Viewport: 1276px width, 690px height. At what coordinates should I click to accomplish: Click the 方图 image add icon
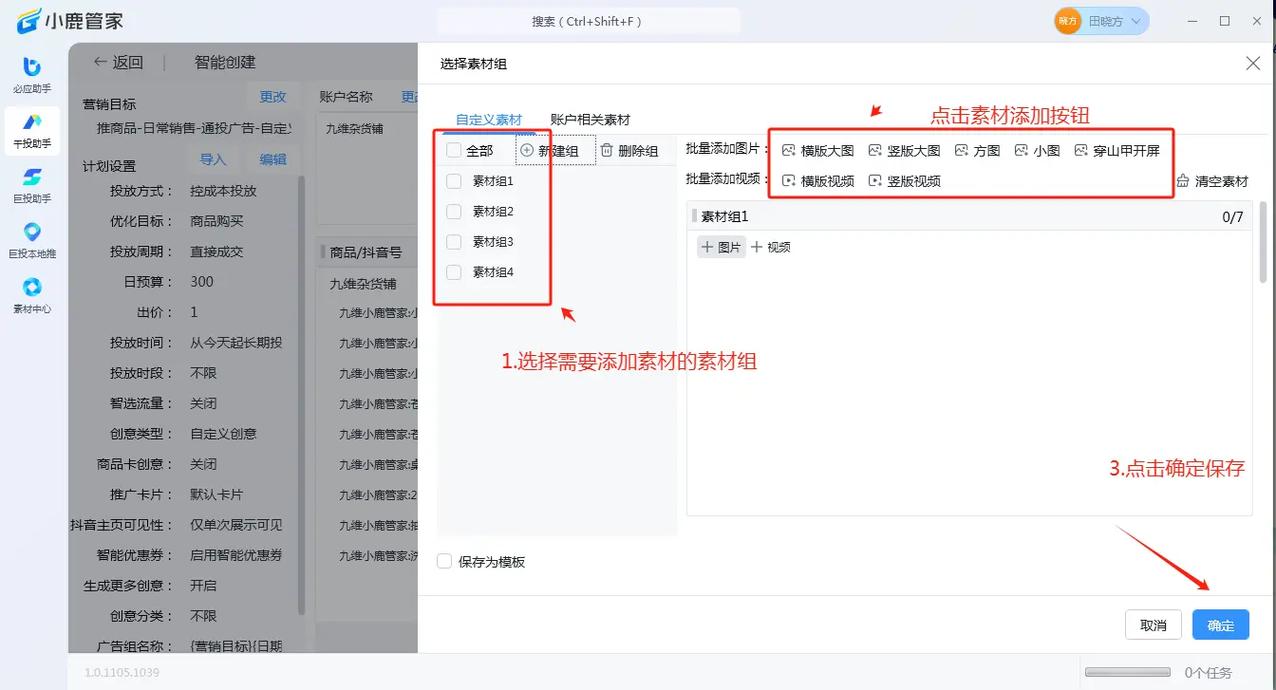[978, 150]
